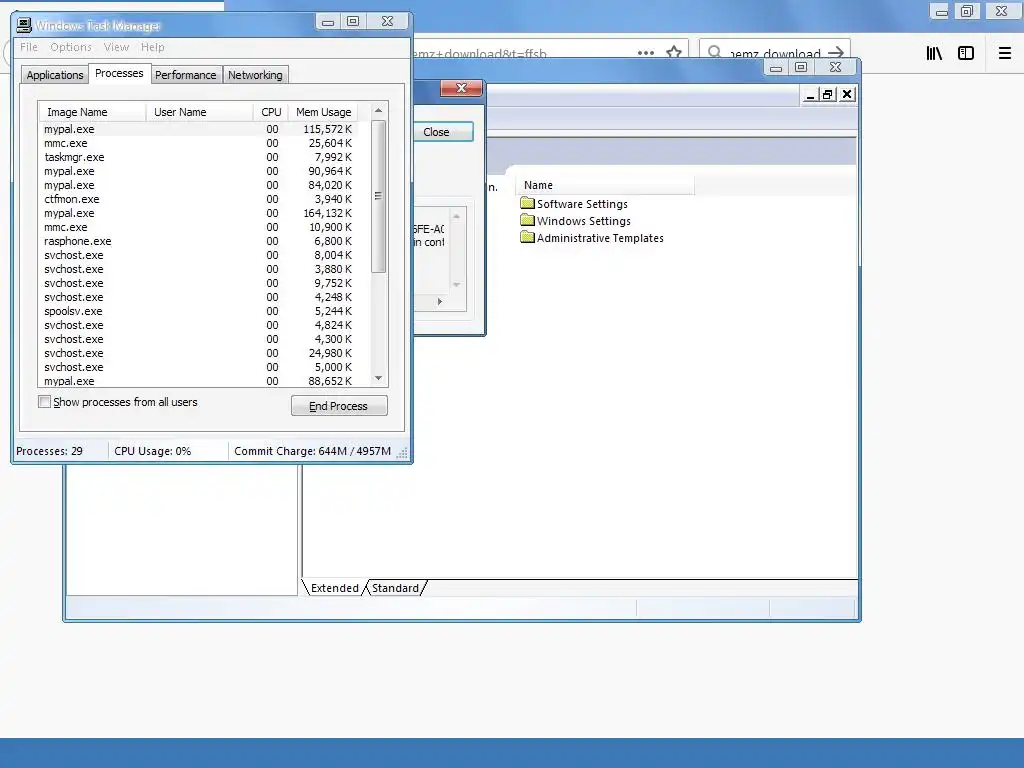1024x768 pixels.
Task: Open the File menu in Task Manager
Action: coord(29,47)
